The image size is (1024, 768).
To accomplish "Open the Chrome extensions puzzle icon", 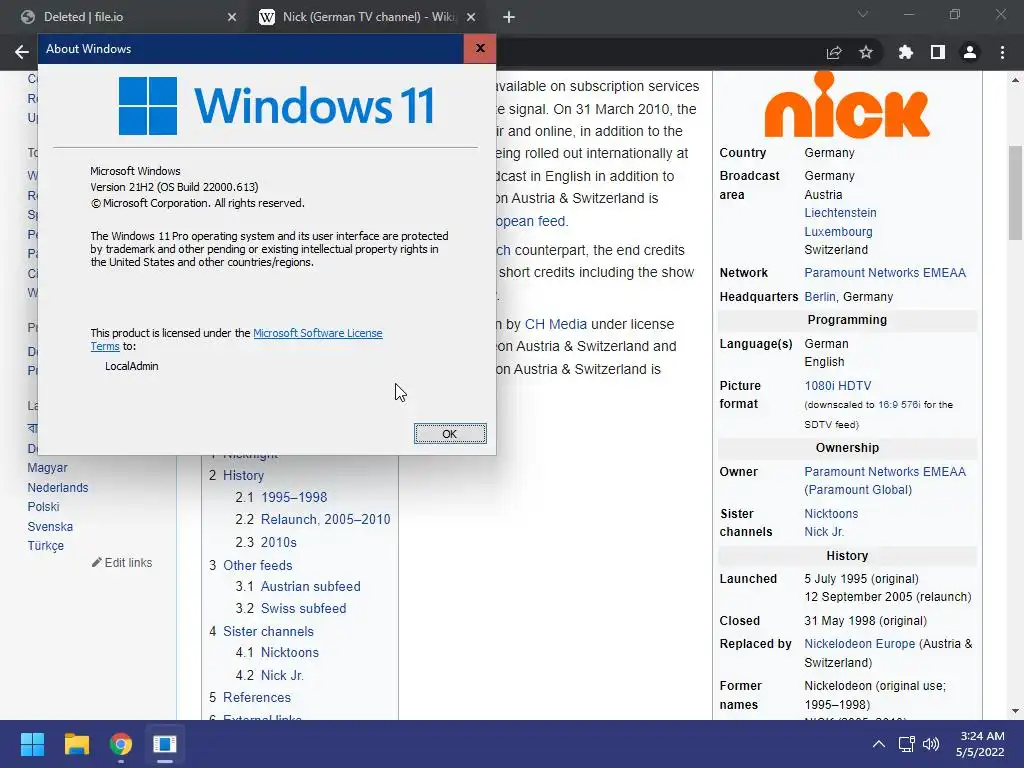I will click(x=905, y=52).
